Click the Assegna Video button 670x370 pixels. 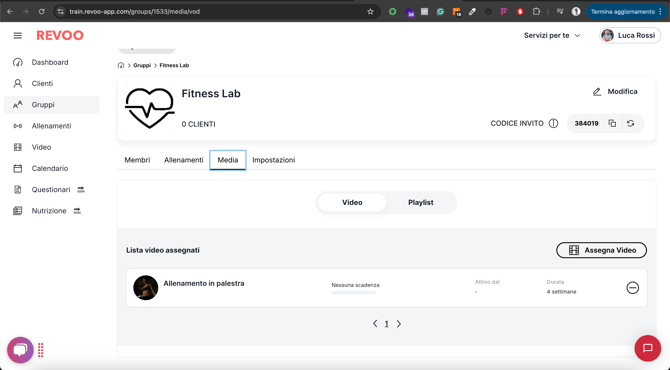click(x=602, y=250)
